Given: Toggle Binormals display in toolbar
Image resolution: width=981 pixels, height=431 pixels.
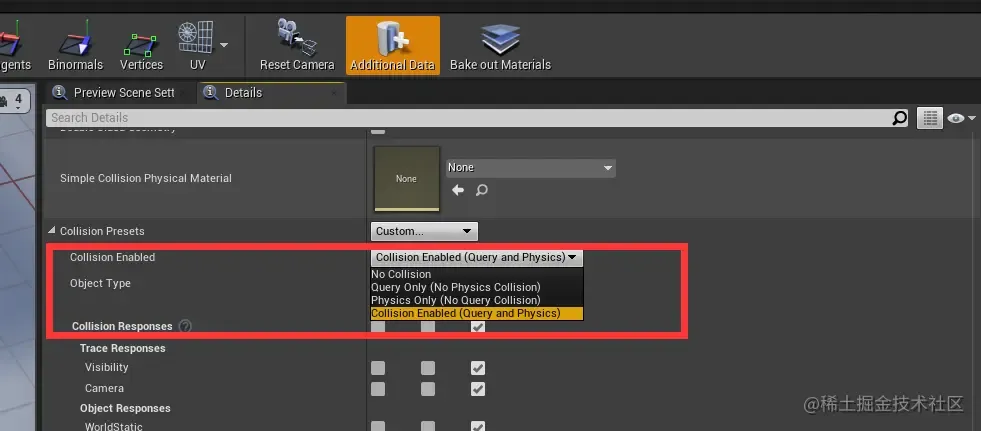Looking at the screenshot, I should point(75,46).
